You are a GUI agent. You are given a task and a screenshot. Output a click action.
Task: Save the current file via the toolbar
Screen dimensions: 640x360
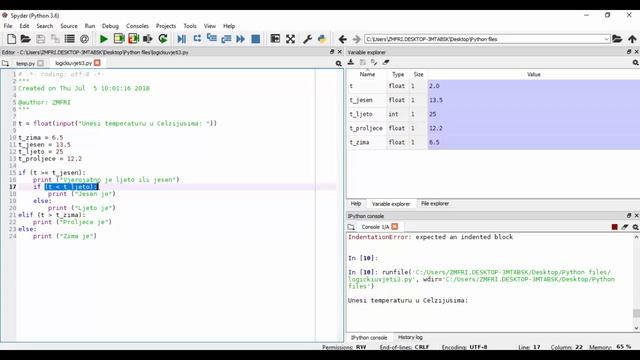[x=40, y=39]
